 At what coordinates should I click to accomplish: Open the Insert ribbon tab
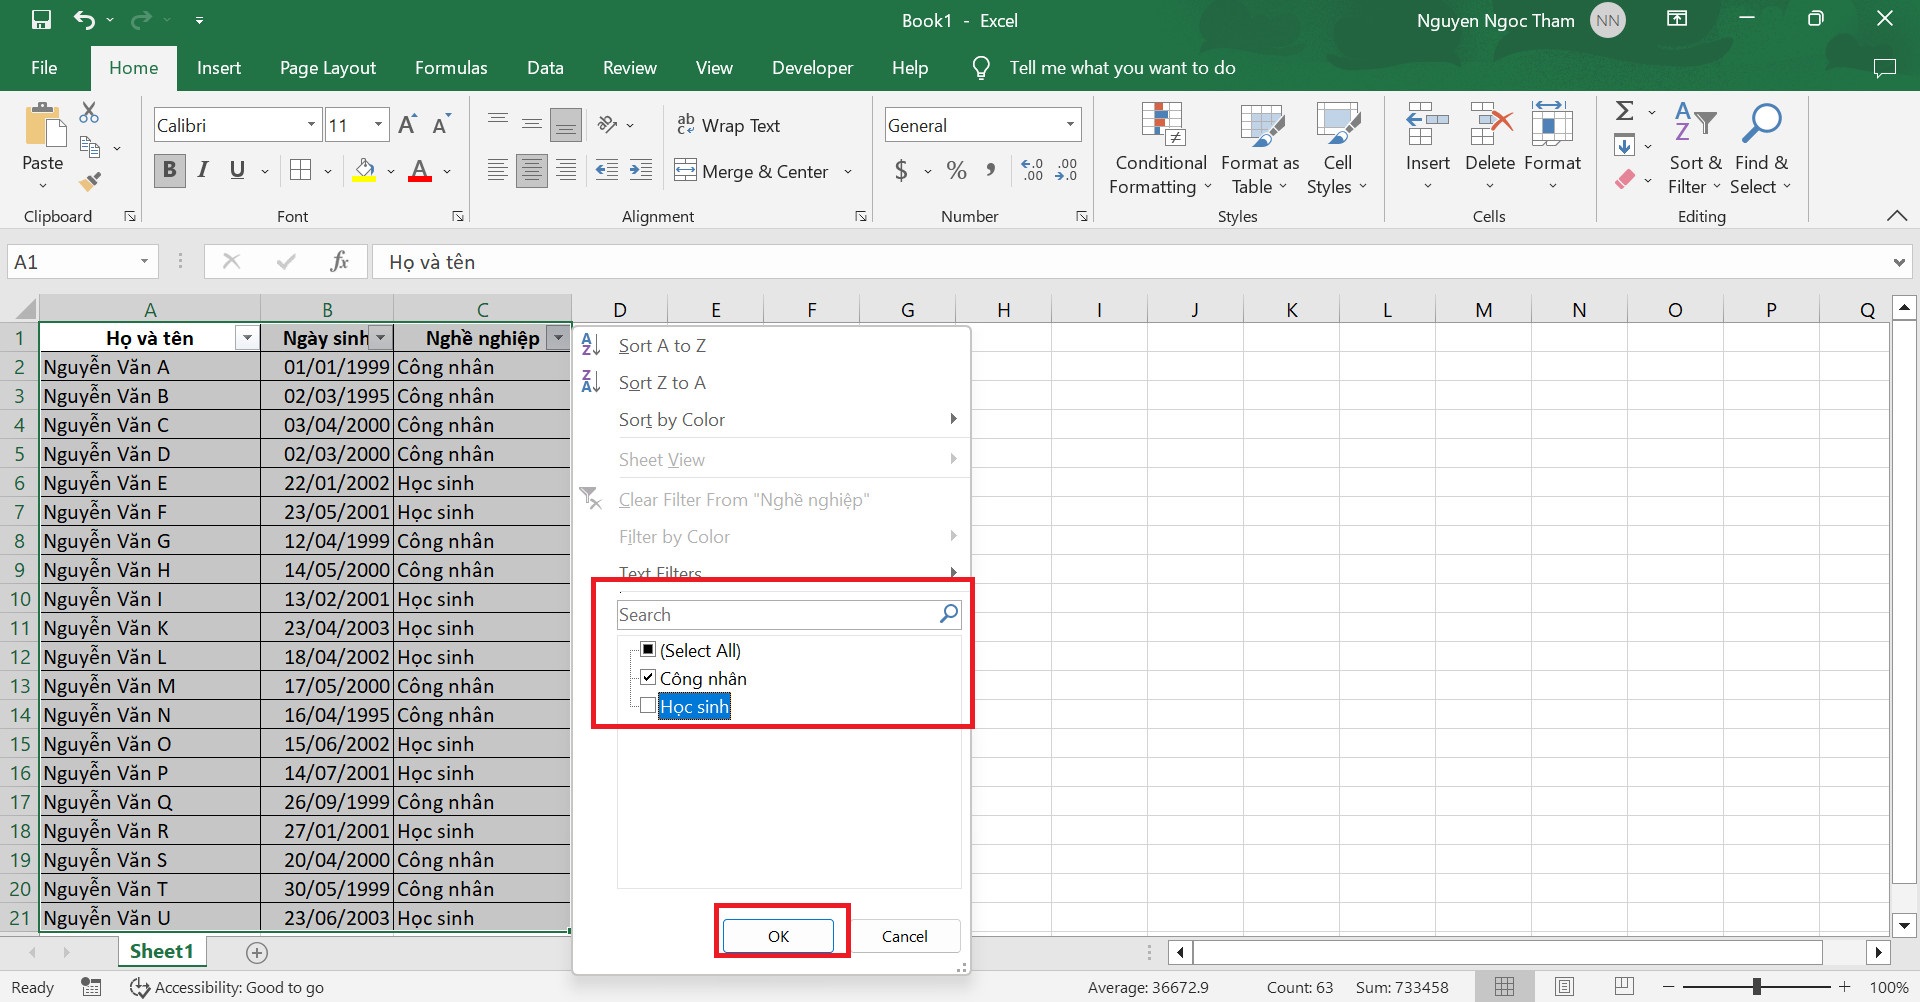tap(219, 68)
